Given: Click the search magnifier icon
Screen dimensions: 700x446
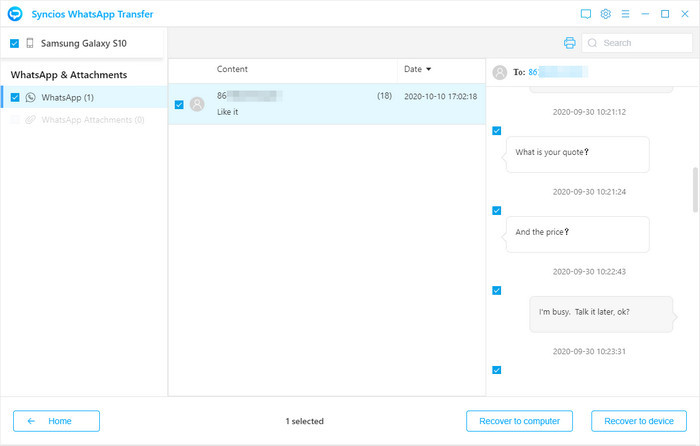Looking at the screenshot, I should [592, 43].
